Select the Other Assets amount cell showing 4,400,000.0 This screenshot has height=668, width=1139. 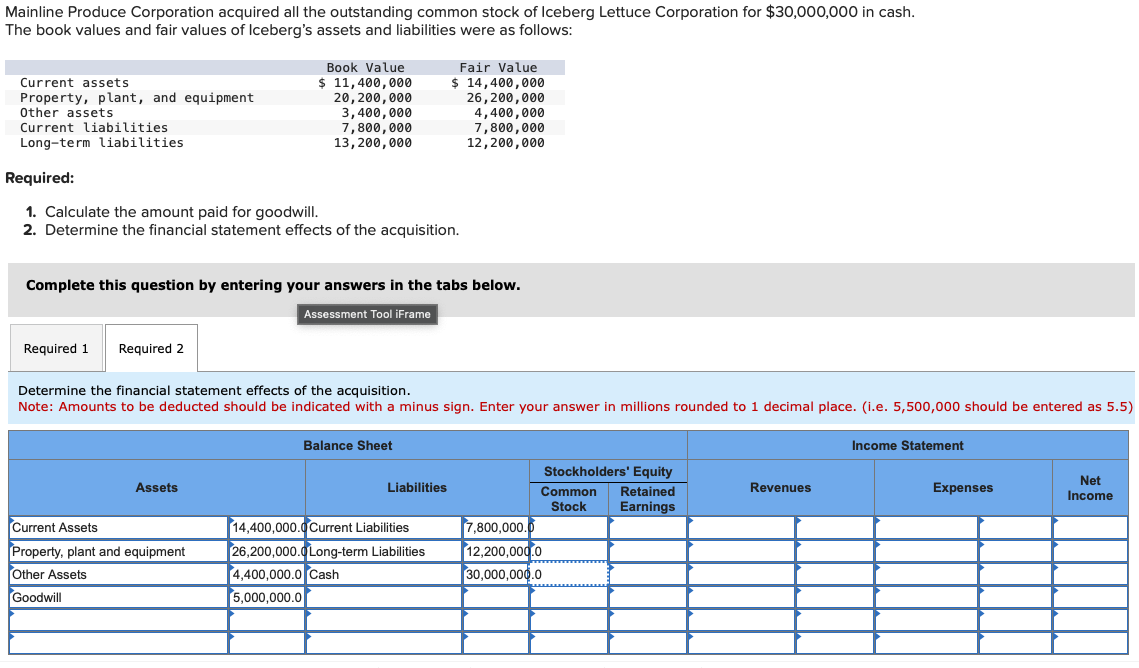[266, 574]
